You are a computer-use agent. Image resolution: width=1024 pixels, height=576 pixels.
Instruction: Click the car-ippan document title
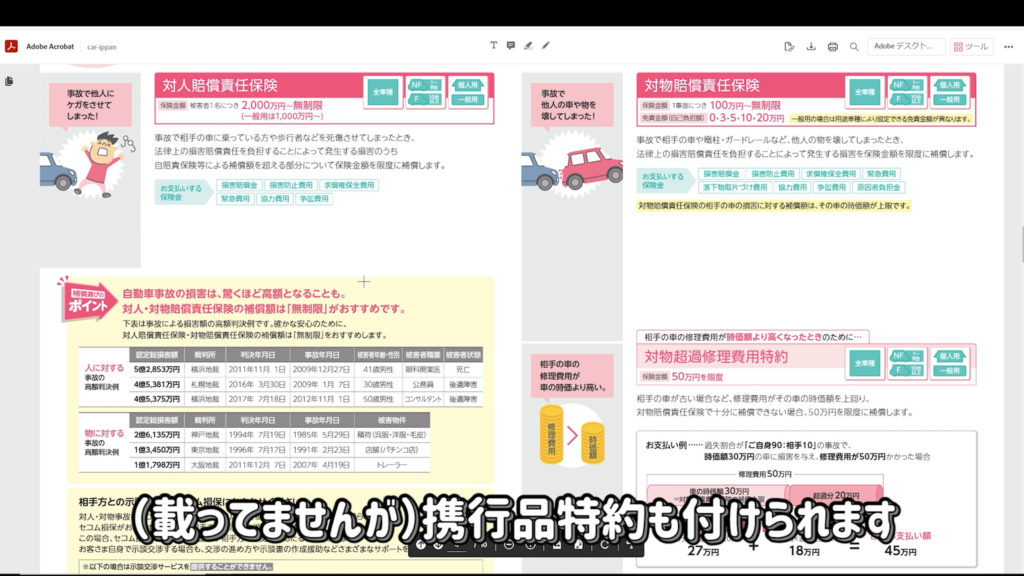click(103, 46)
